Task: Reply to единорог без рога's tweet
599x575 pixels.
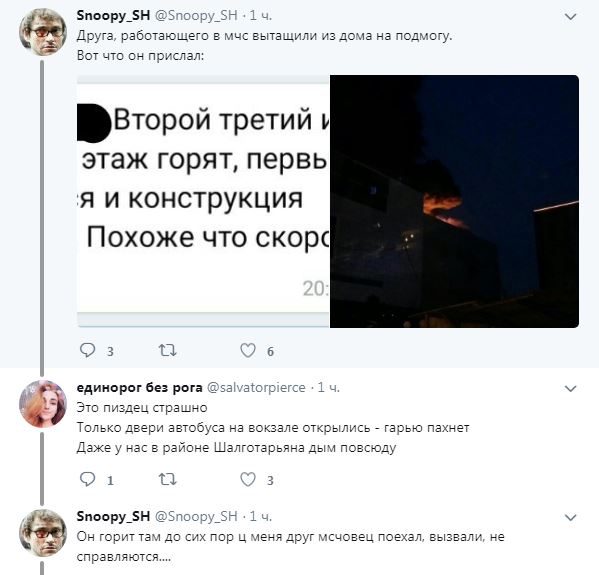Action: pos(87,479)
